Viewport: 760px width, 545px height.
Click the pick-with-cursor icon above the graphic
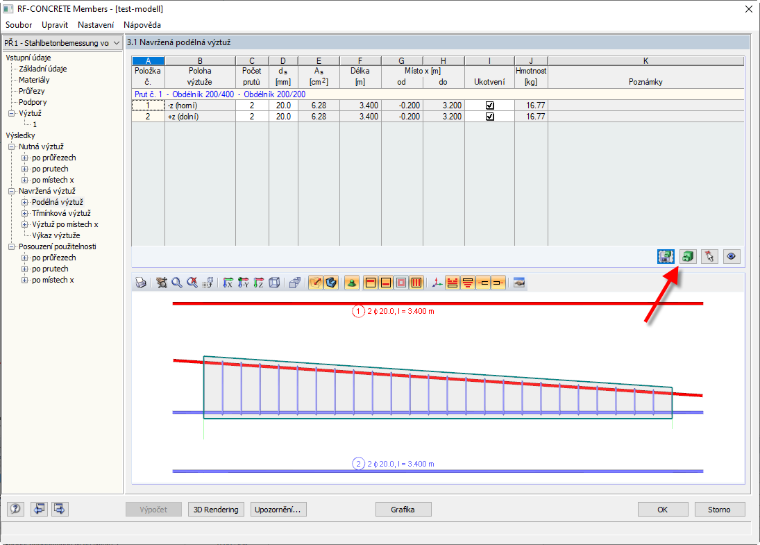[x=710, y=256]
